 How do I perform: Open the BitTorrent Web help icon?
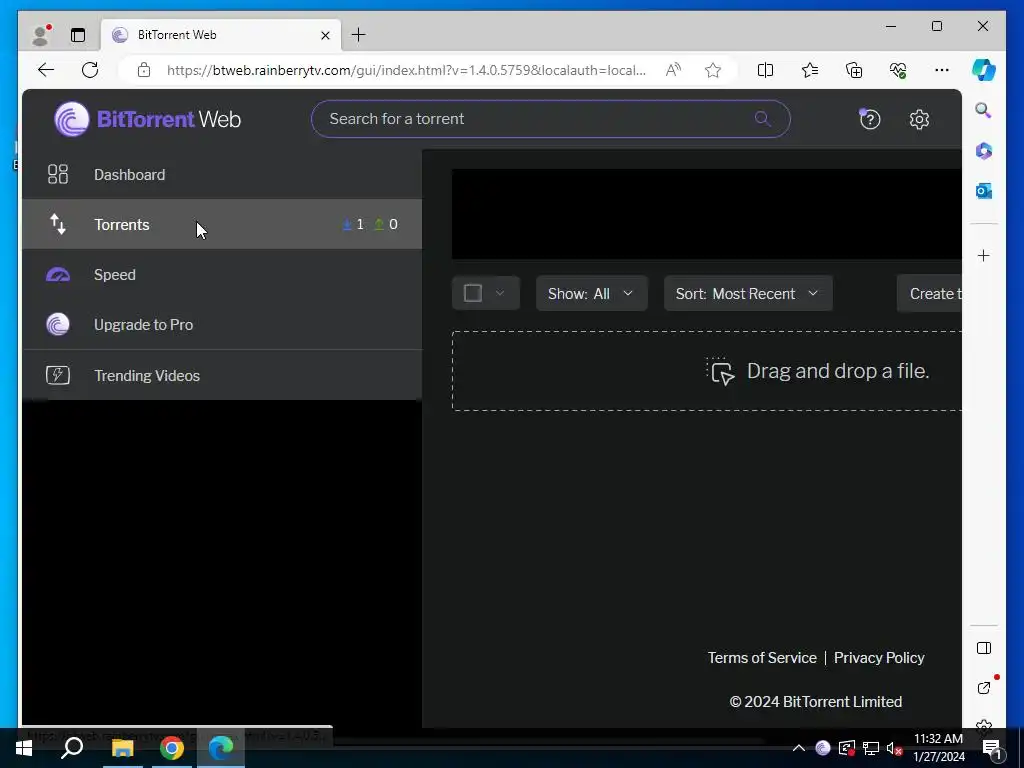869,119
